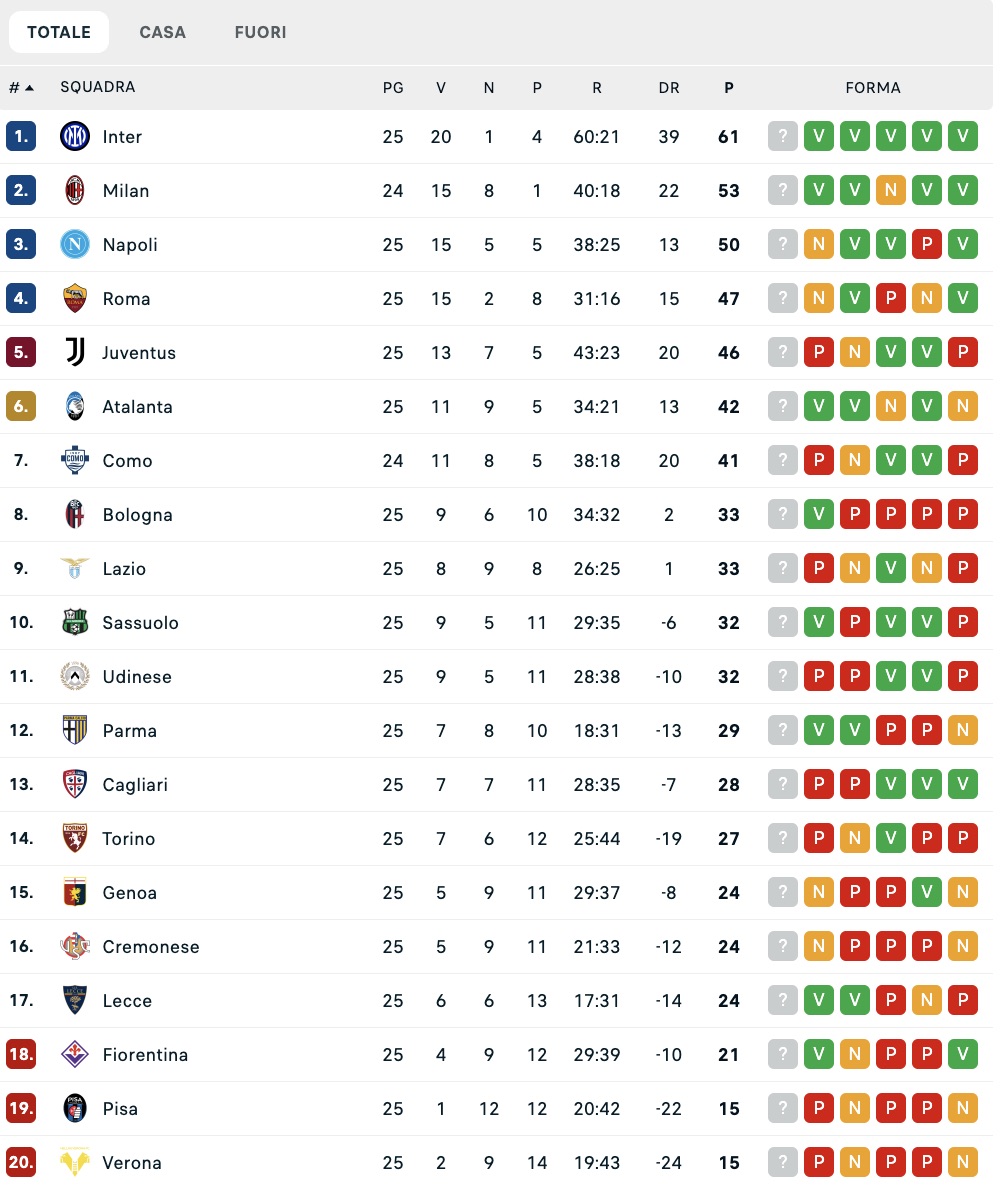
Task: Click the Inter club crest icon
Action: coord(75,137)
